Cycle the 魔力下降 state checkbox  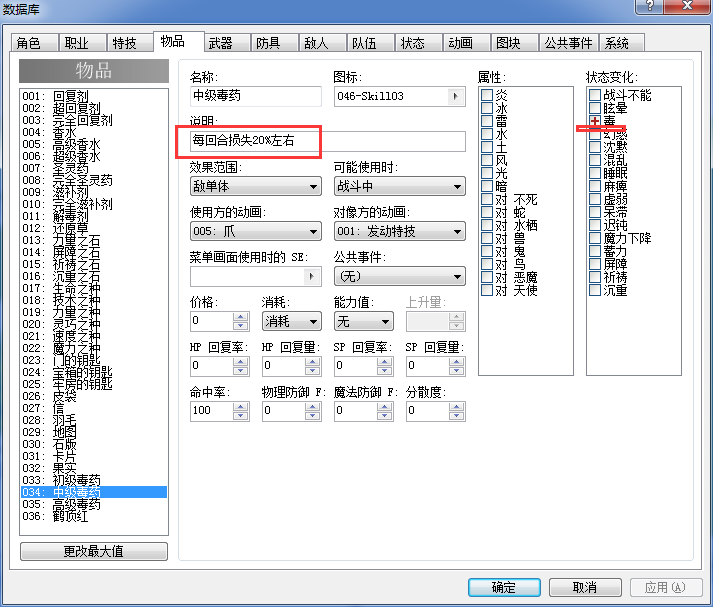[595, 238]
